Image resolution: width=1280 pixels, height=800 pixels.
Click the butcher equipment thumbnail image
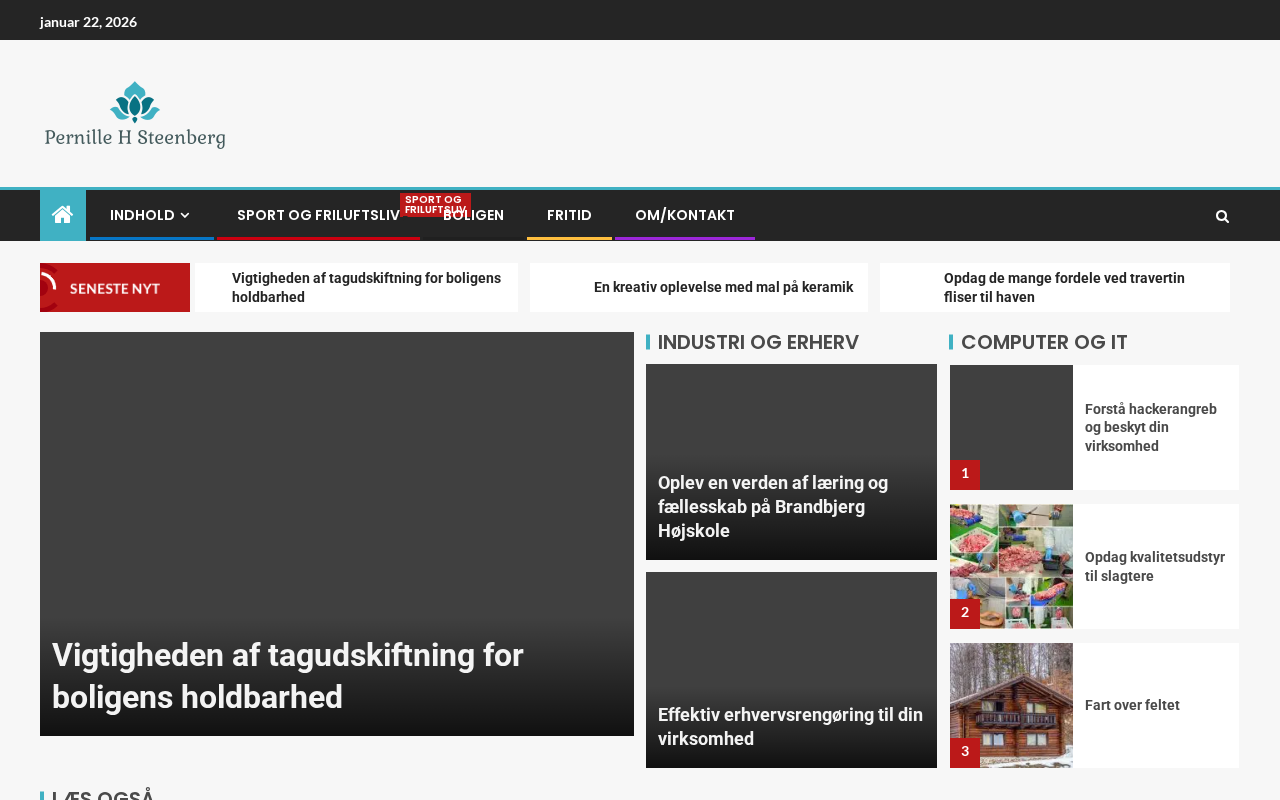(1011, 566)
